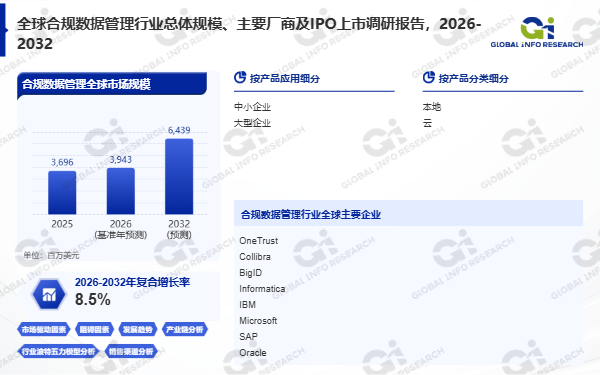Click the 销售渠道分析 tag
The width and height of the screenshot is (600, 375).
(x=131, y=351)
